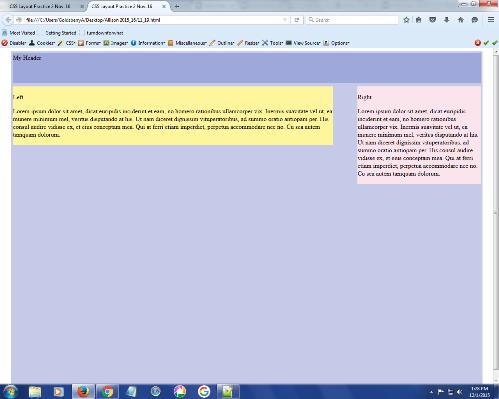Viewport: 499px width, 399px height.
Task: Open the CSS menu in Web Developer toolbar
Action: pos(66,43)
